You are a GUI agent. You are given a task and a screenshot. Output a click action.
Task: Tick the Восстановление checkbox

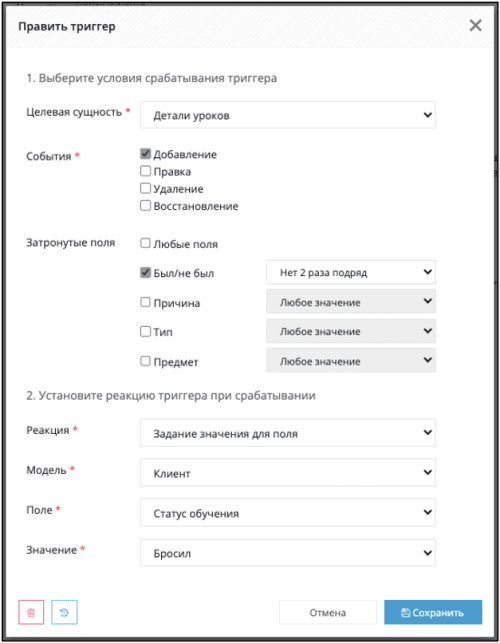(145, 205)
